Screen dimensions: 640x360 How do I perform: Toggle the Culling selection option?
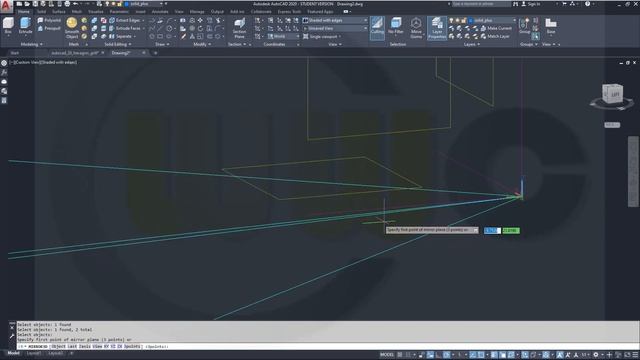point(377,28)
